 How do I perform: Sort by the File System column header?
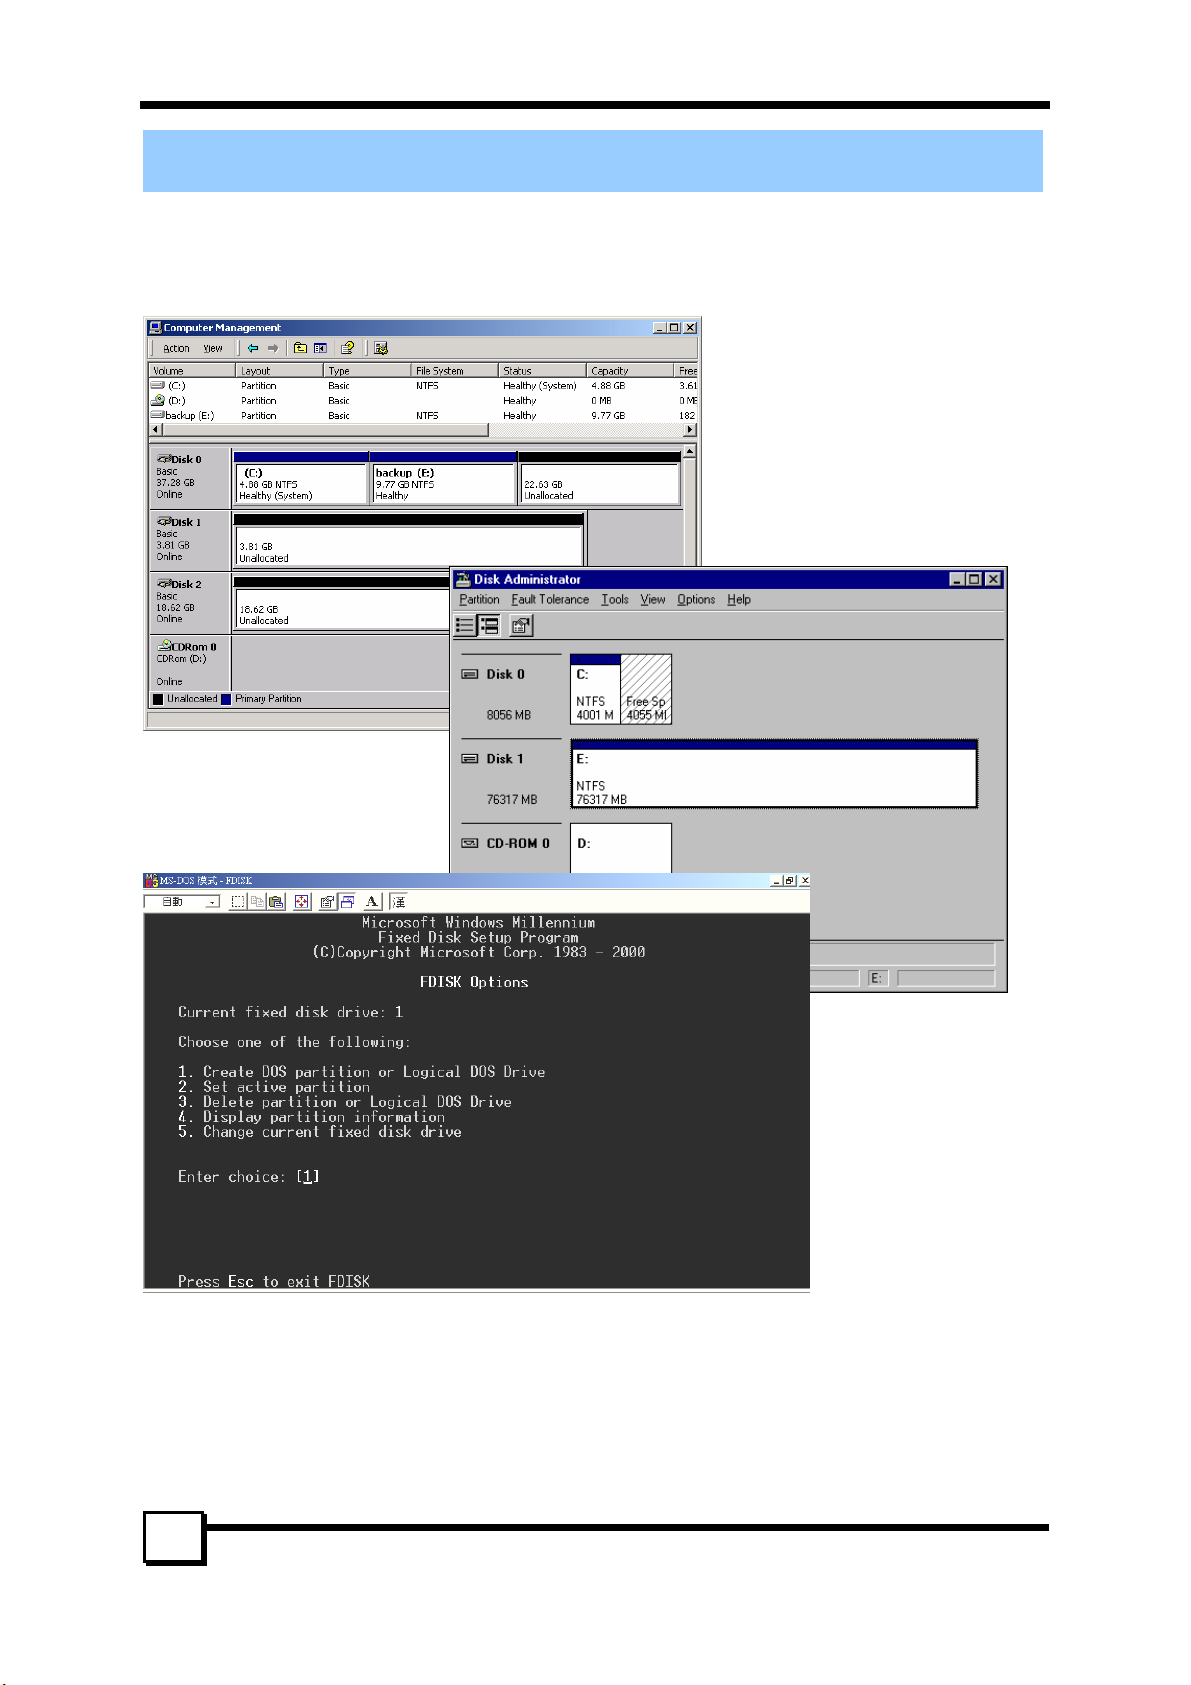click(455, 370)
